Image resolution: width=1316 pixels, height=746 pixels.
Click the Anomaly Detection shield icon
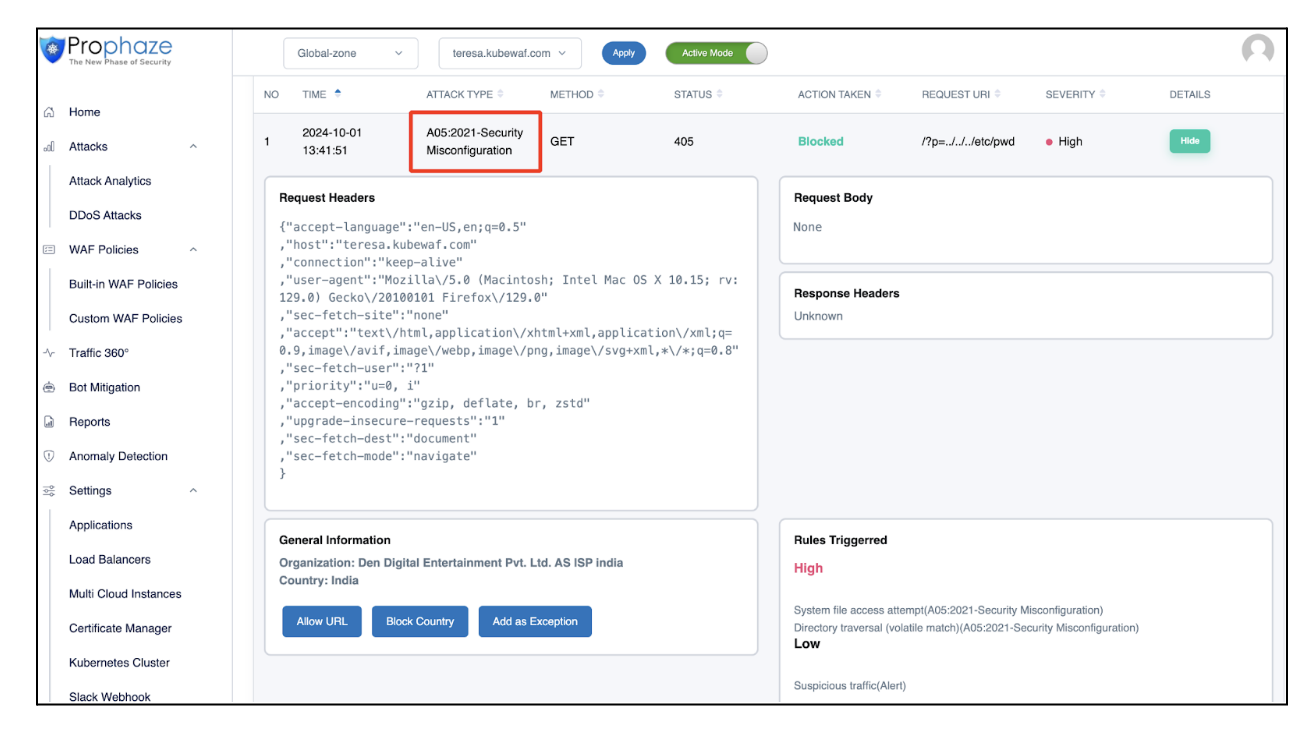48,456
